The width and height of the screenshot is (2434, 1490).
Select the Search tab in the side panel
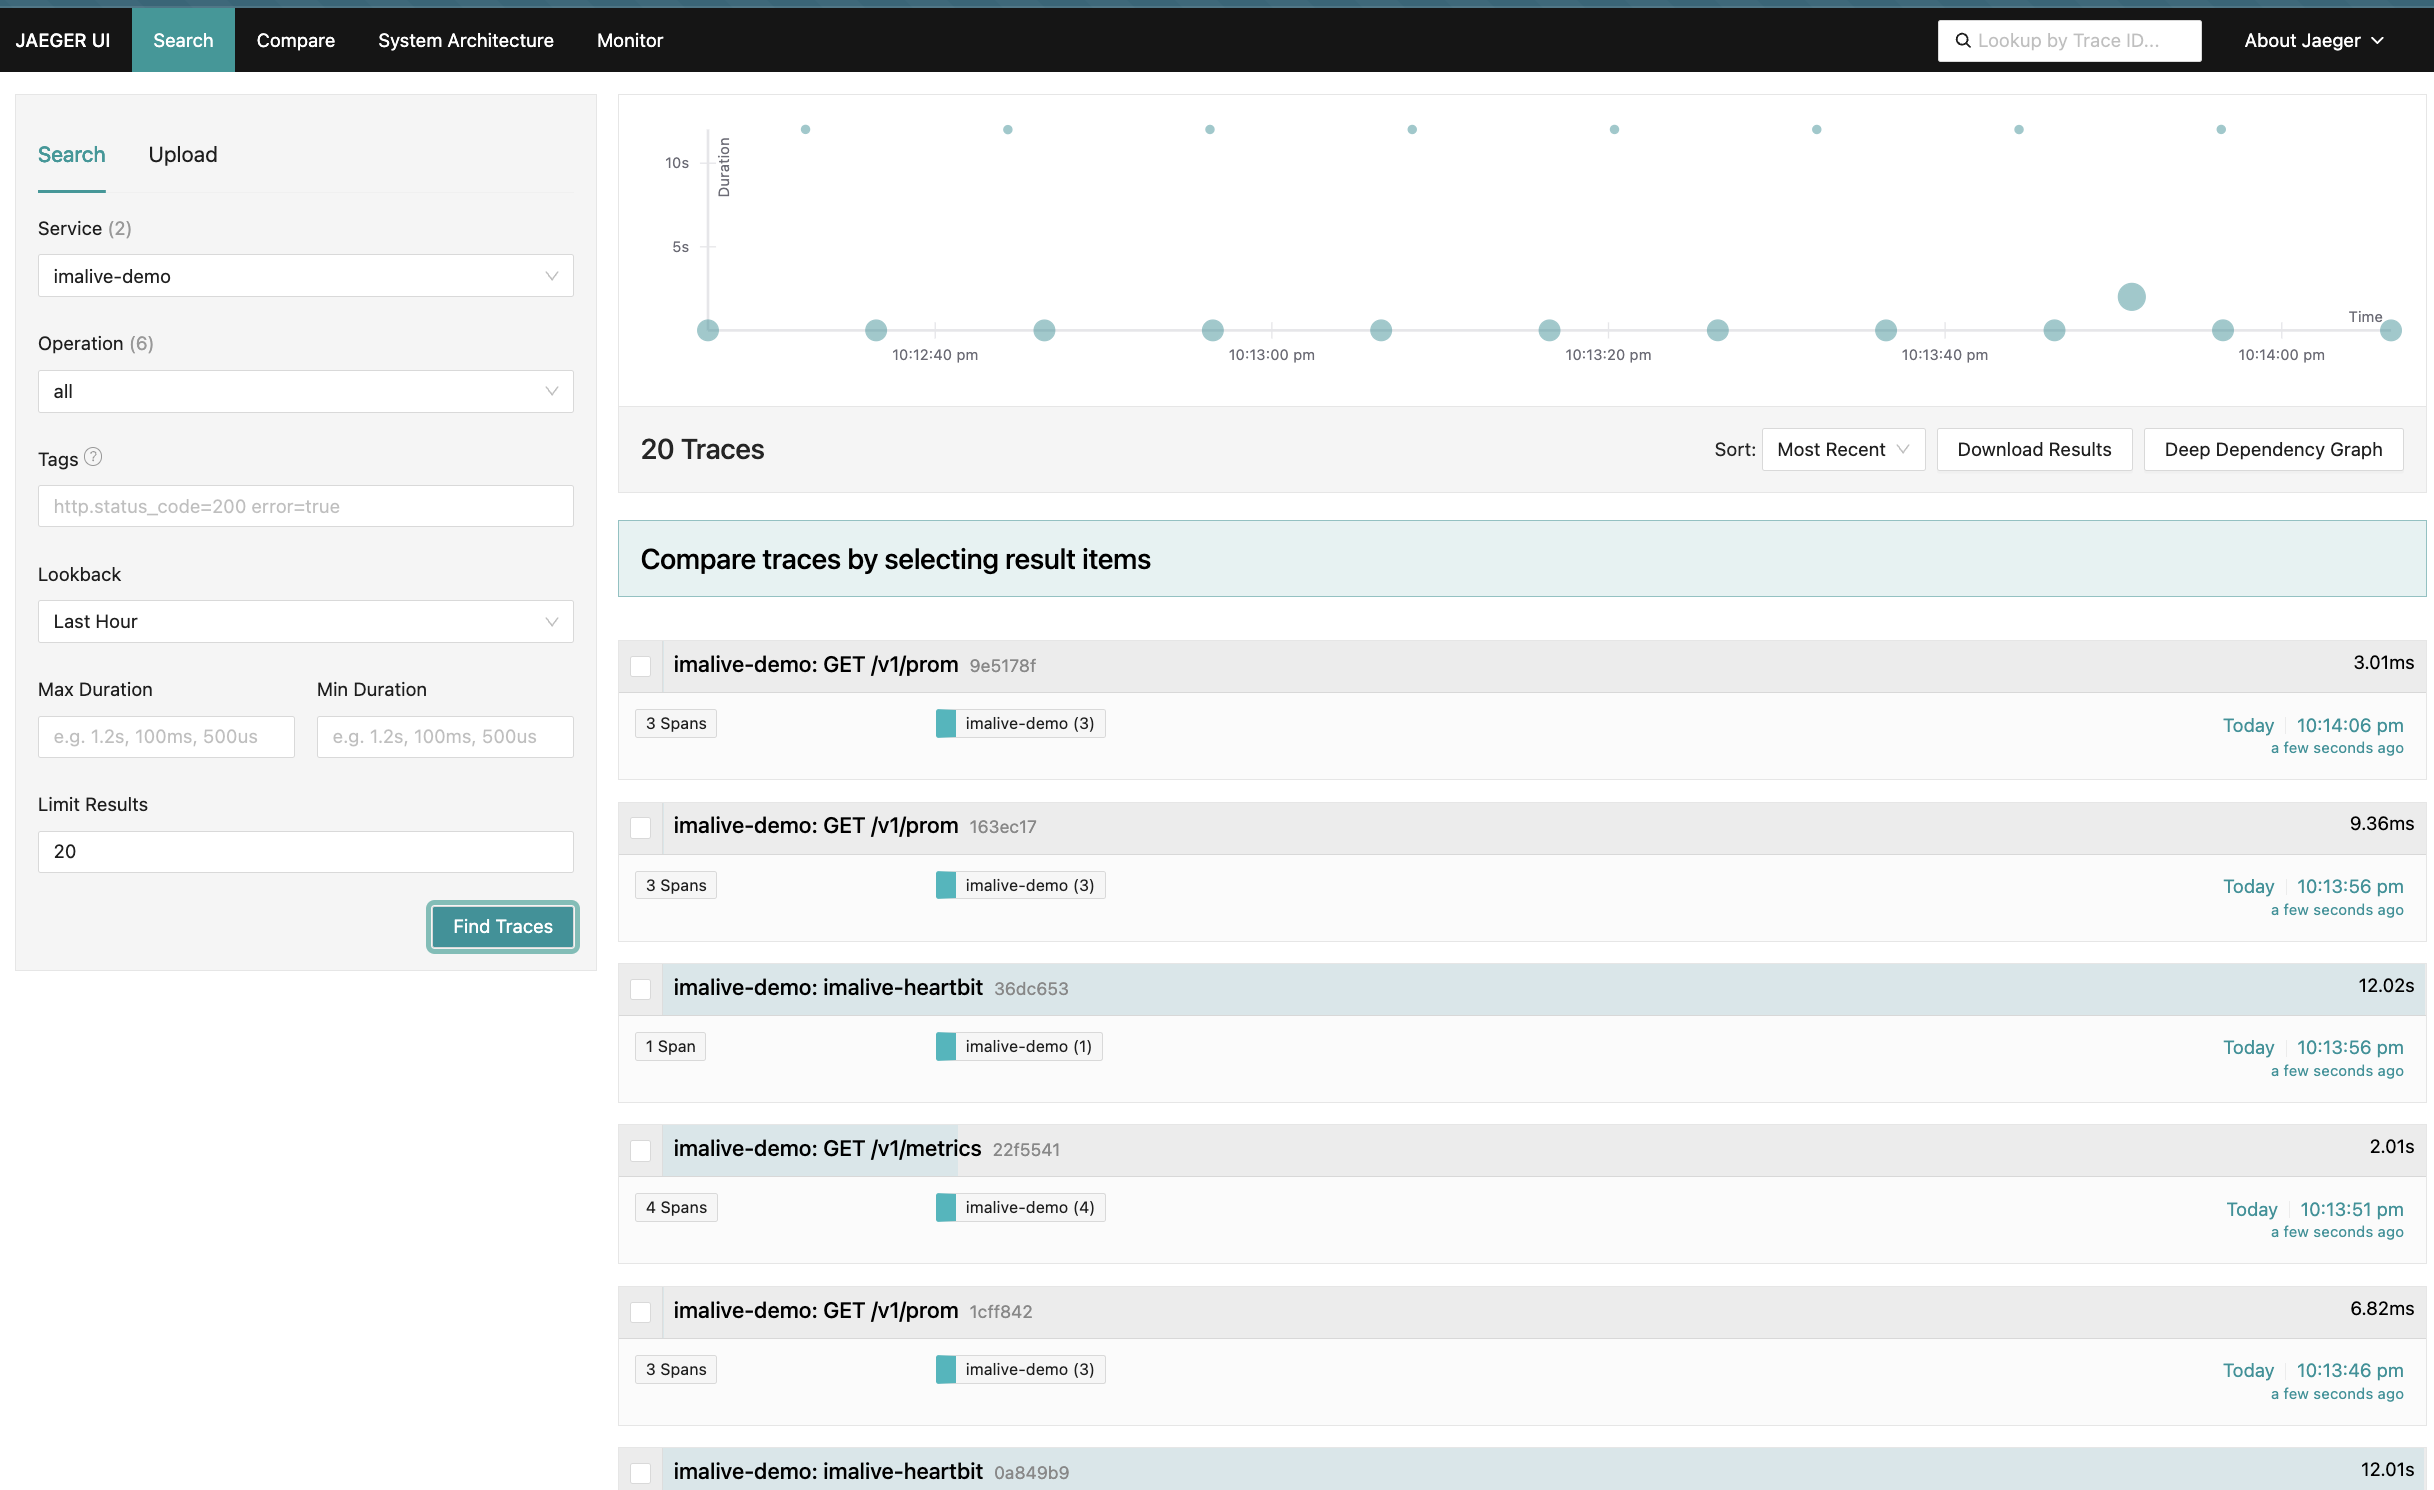72,155
